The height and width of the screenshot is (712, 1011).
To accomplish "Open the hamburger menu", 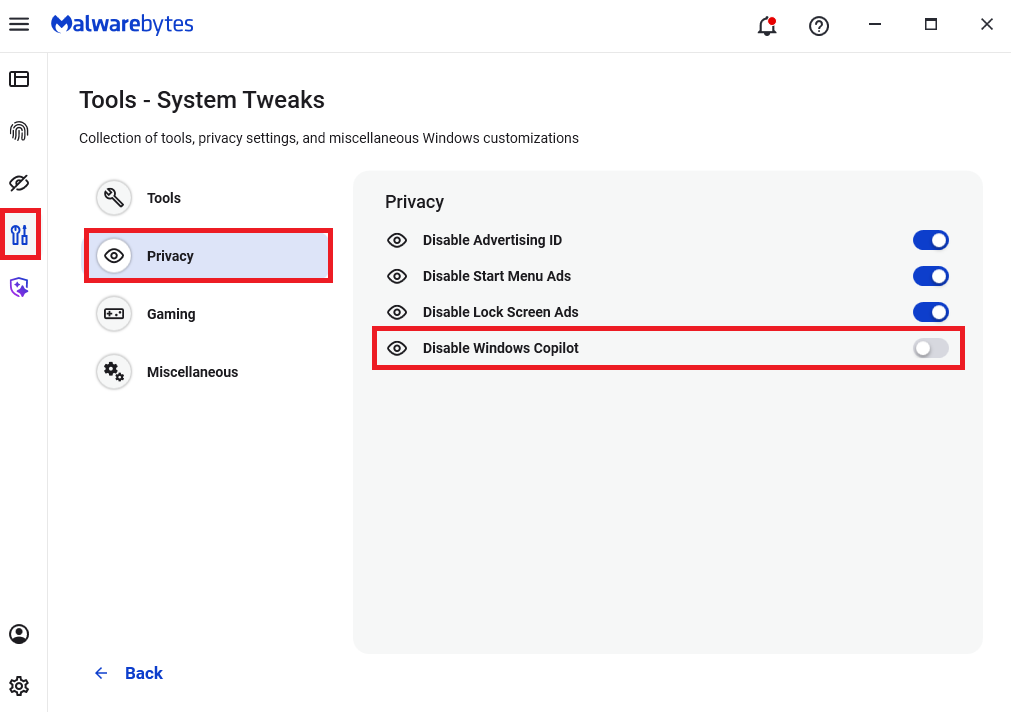I will pyautogui.click(x=19, y=24).
